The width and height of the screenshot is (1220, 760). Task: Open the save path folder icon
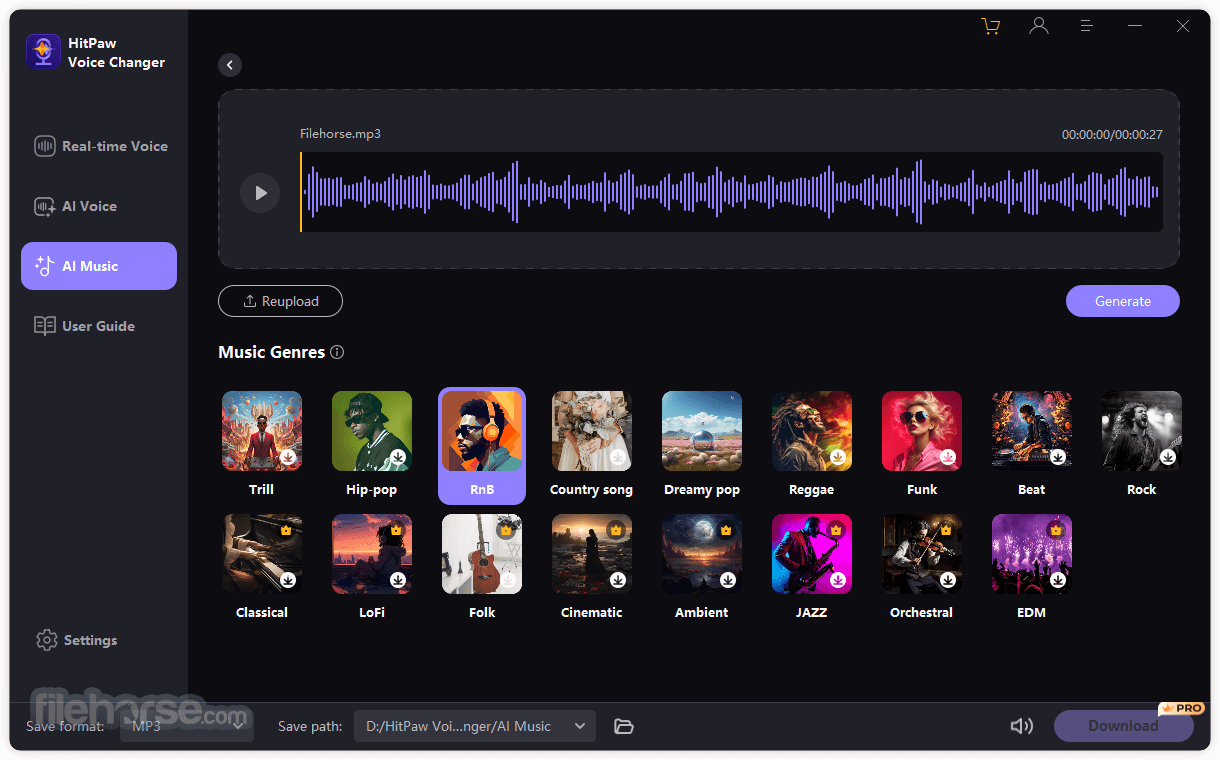[x=624, y=727]
